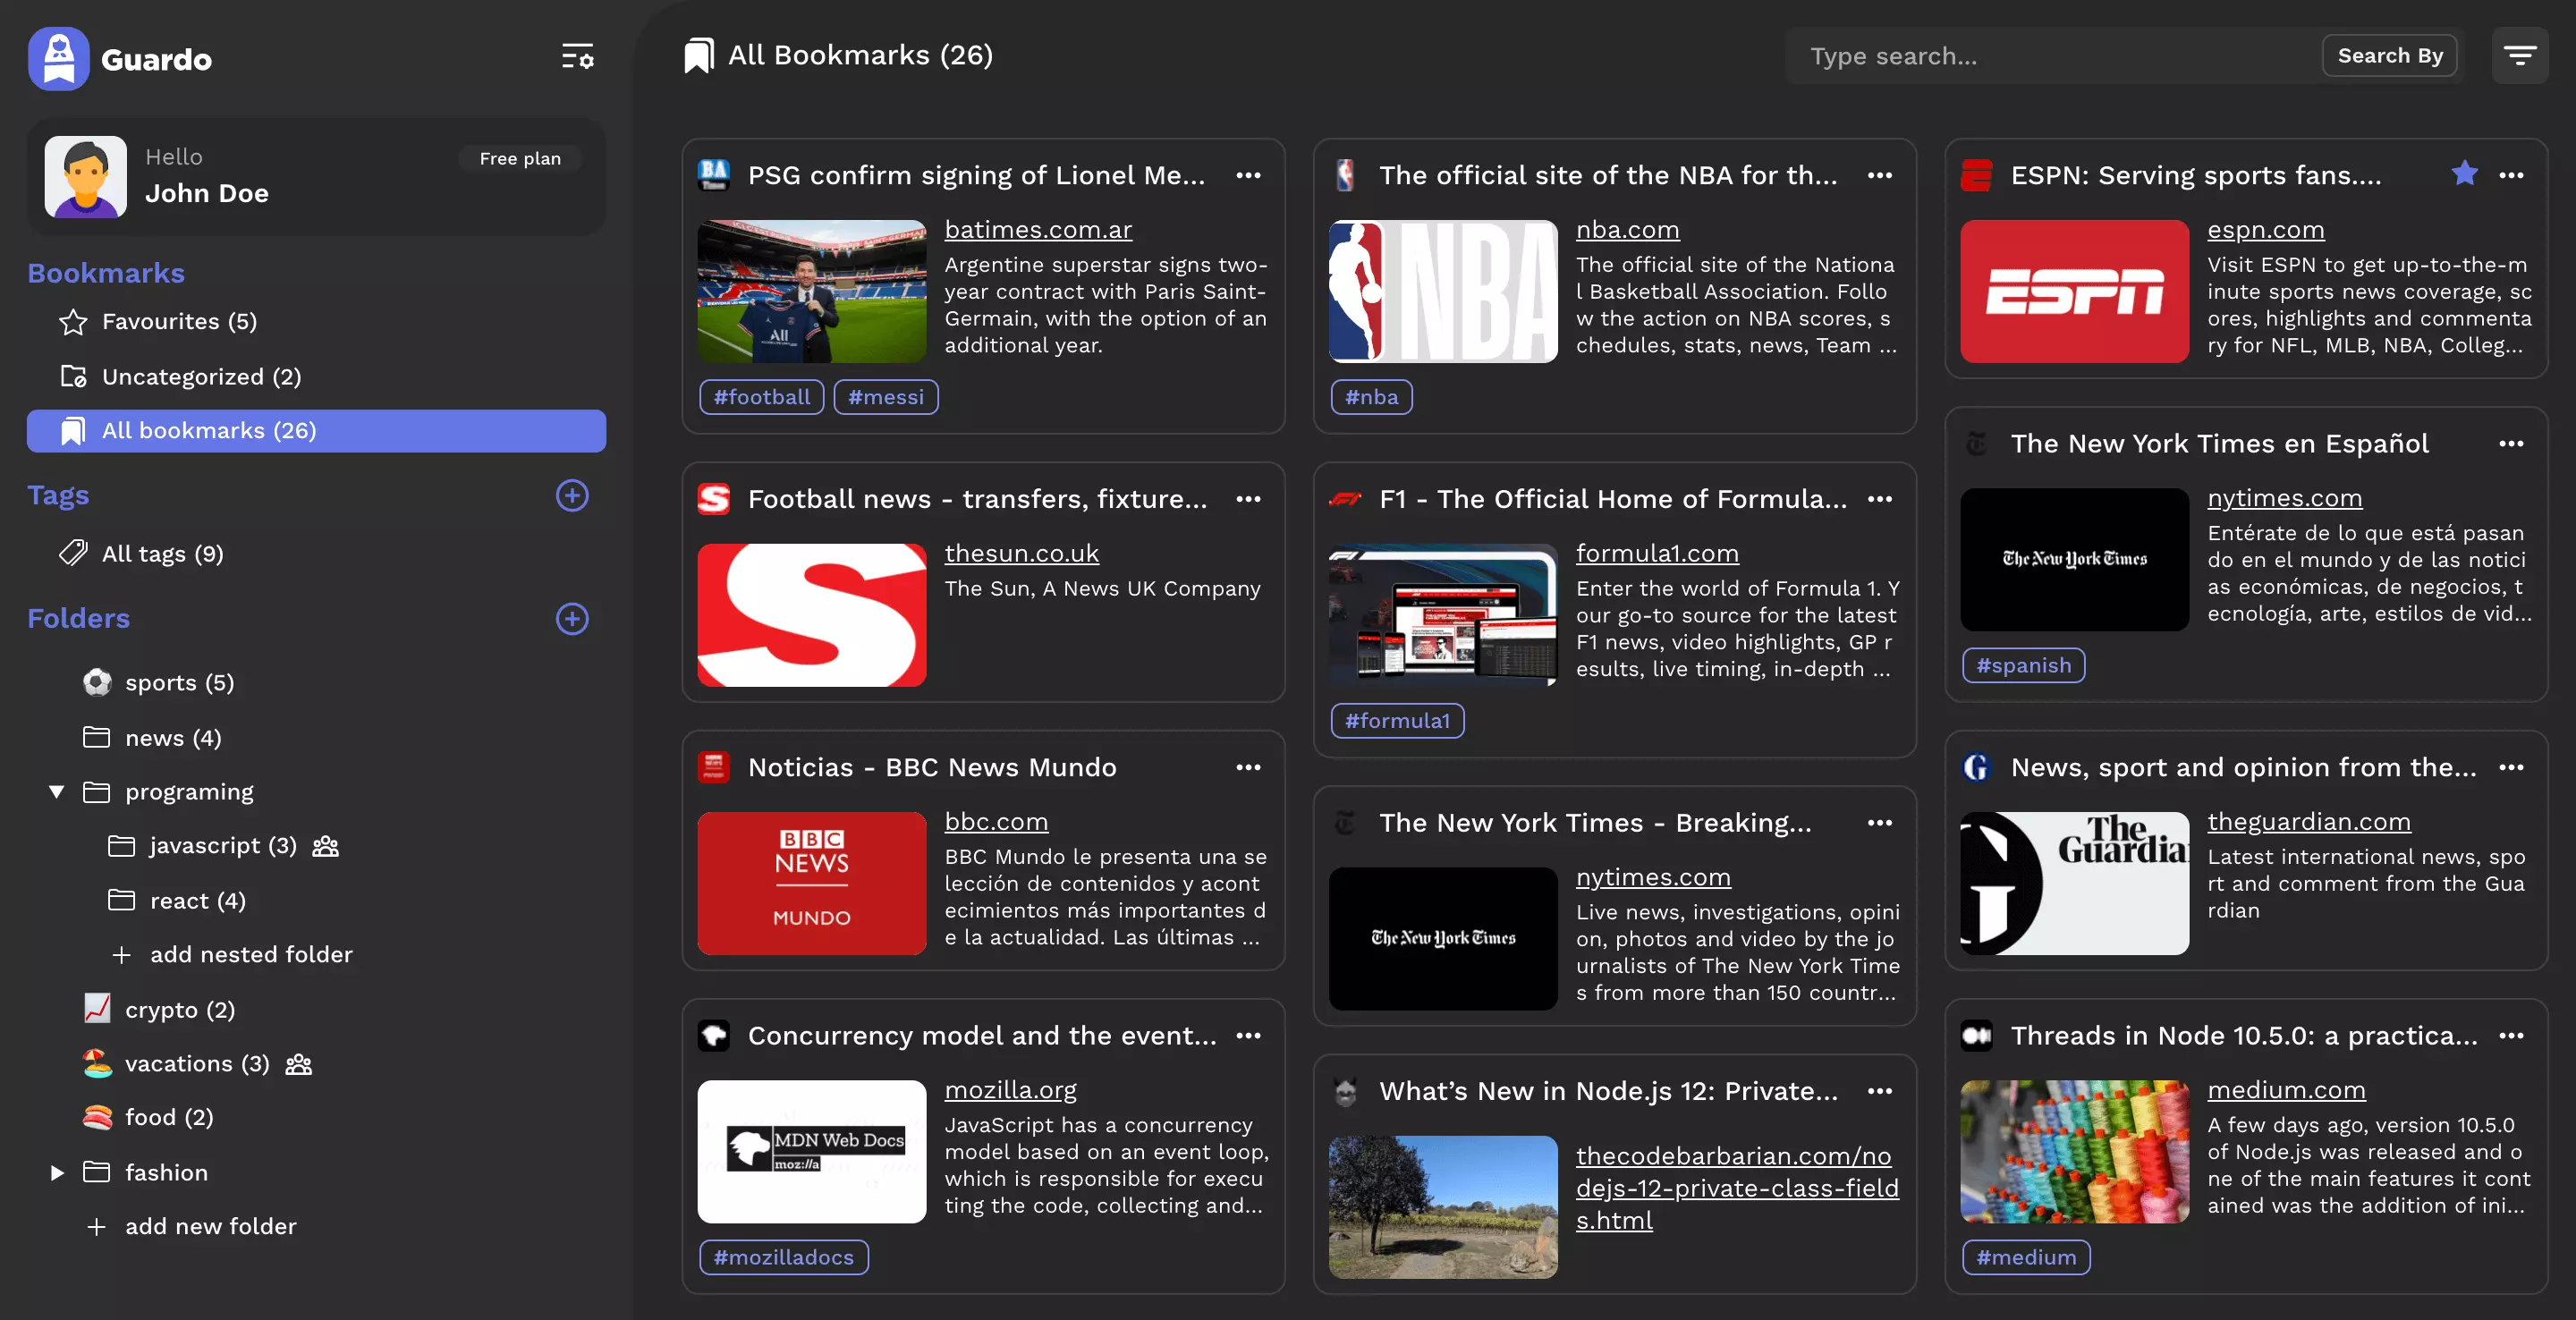2576x1320 pixels.
Task: Click the Uncategorized bookmarks icon
Action: click(72, 377)
